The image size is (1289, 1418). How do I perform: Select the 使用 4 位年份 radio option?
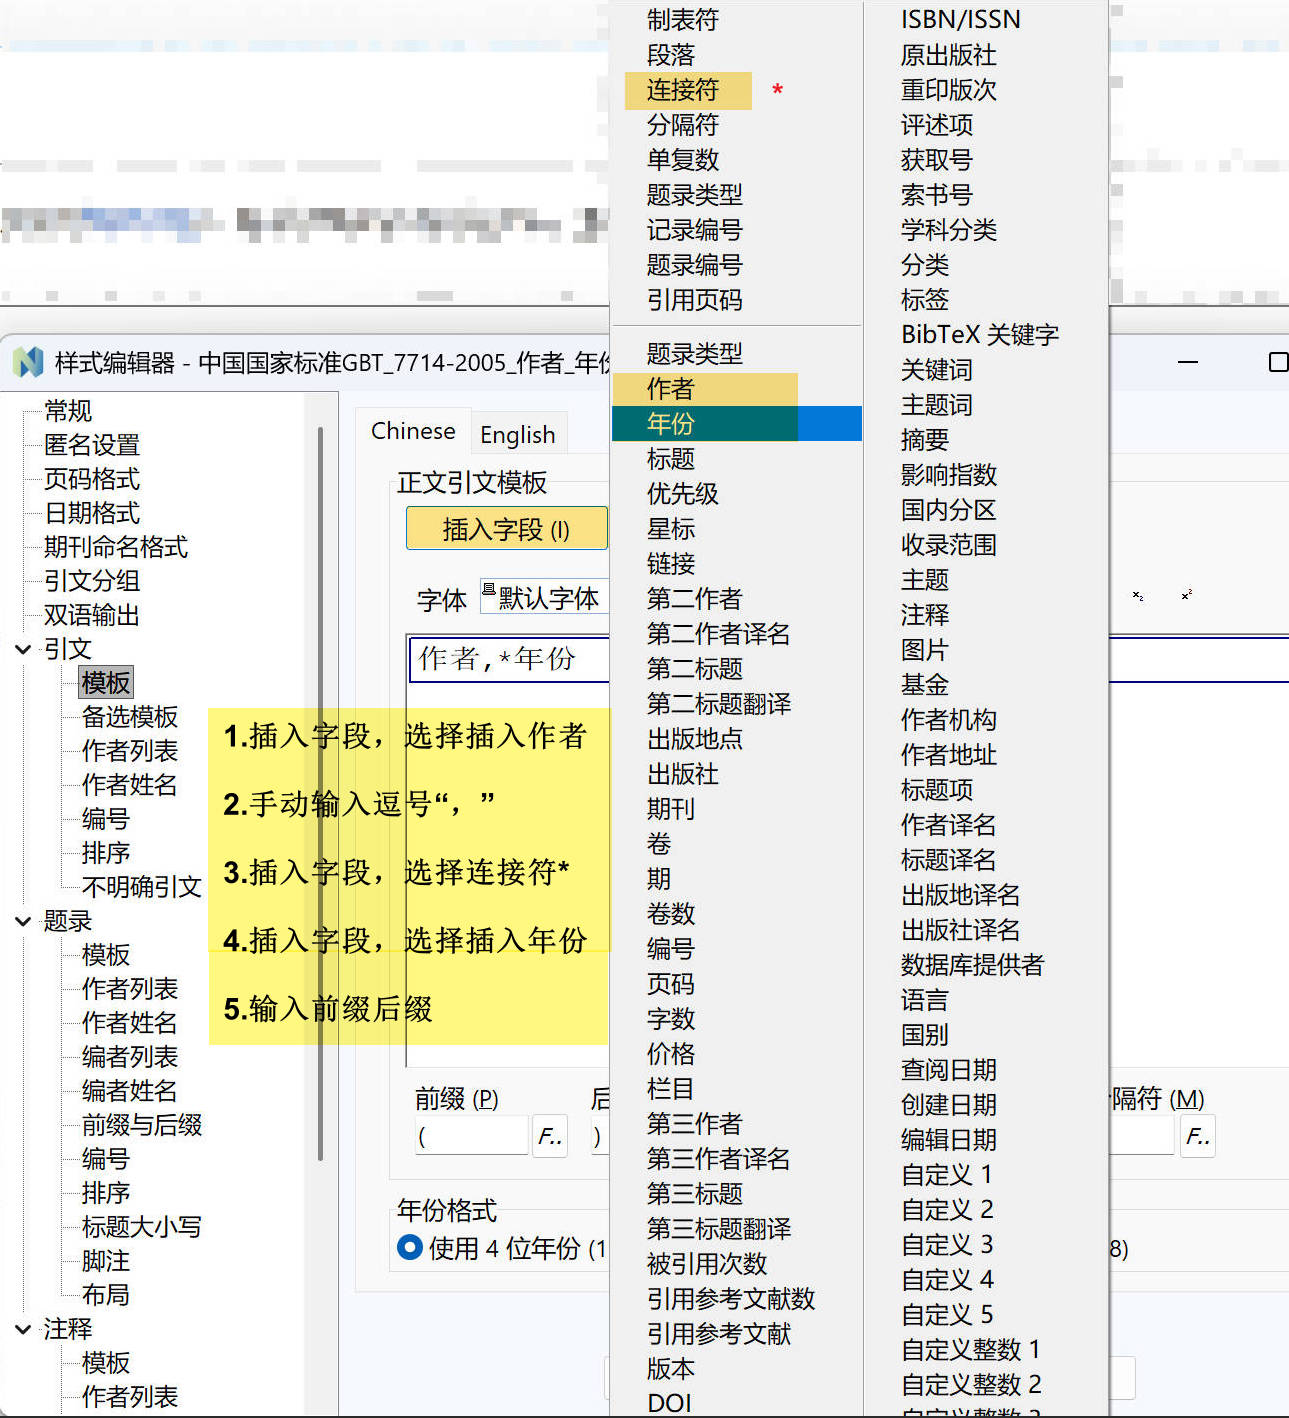coord(410,1248)
